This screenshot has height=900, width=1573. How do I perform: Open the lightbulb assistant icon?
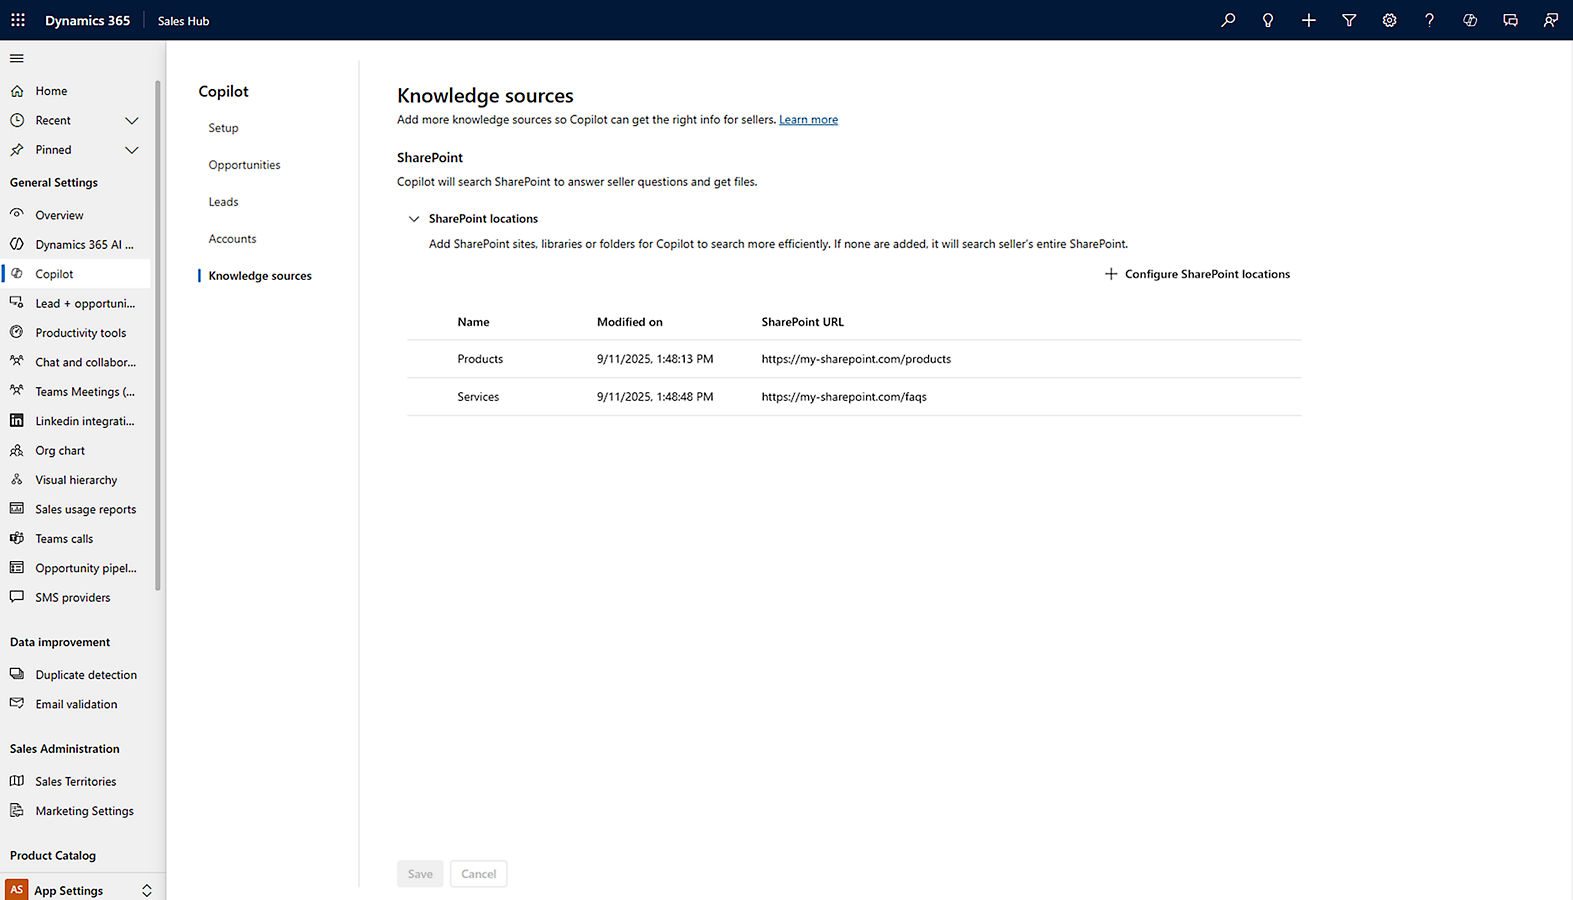coord(1268,20)
